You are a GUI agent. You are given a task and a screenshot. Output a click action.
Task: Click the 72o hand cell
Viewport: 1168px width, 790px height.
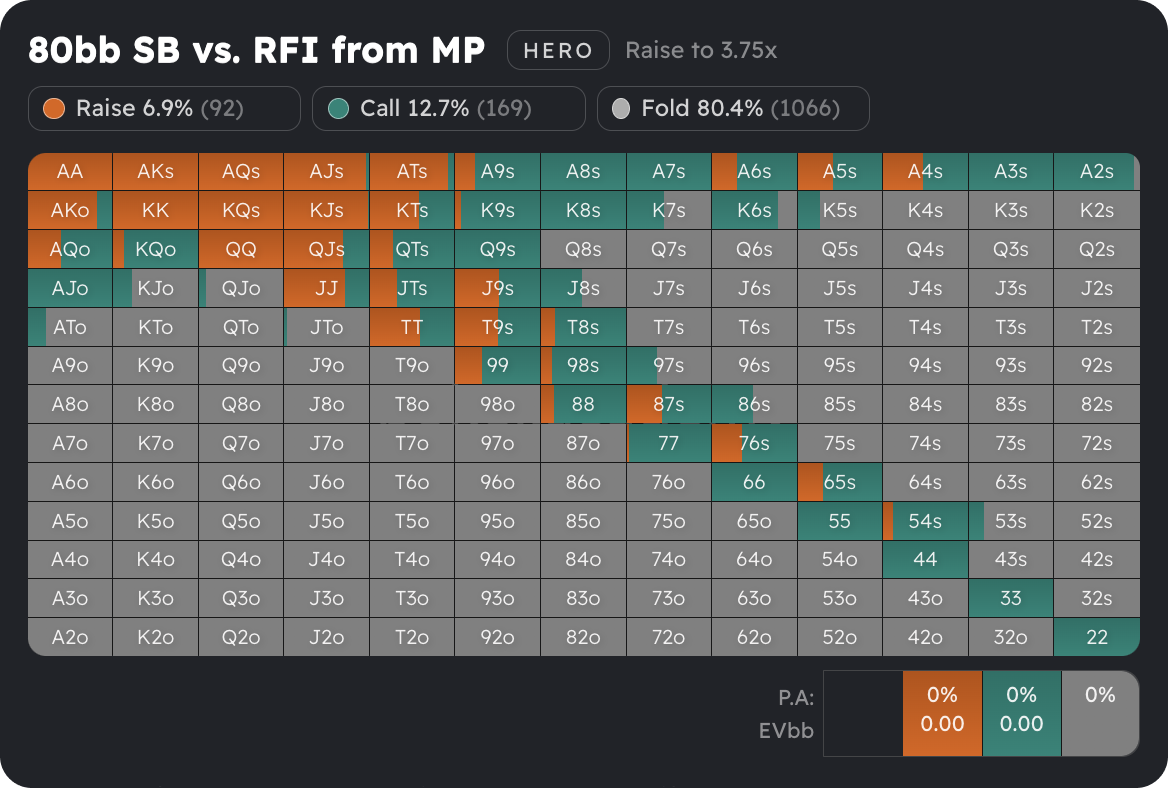[668, 637]
